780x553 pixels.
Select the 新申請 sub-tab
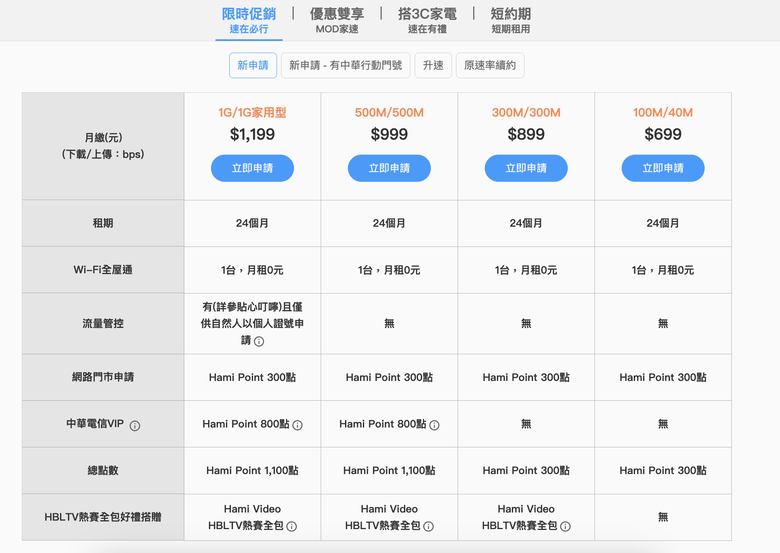click(253, 65)
